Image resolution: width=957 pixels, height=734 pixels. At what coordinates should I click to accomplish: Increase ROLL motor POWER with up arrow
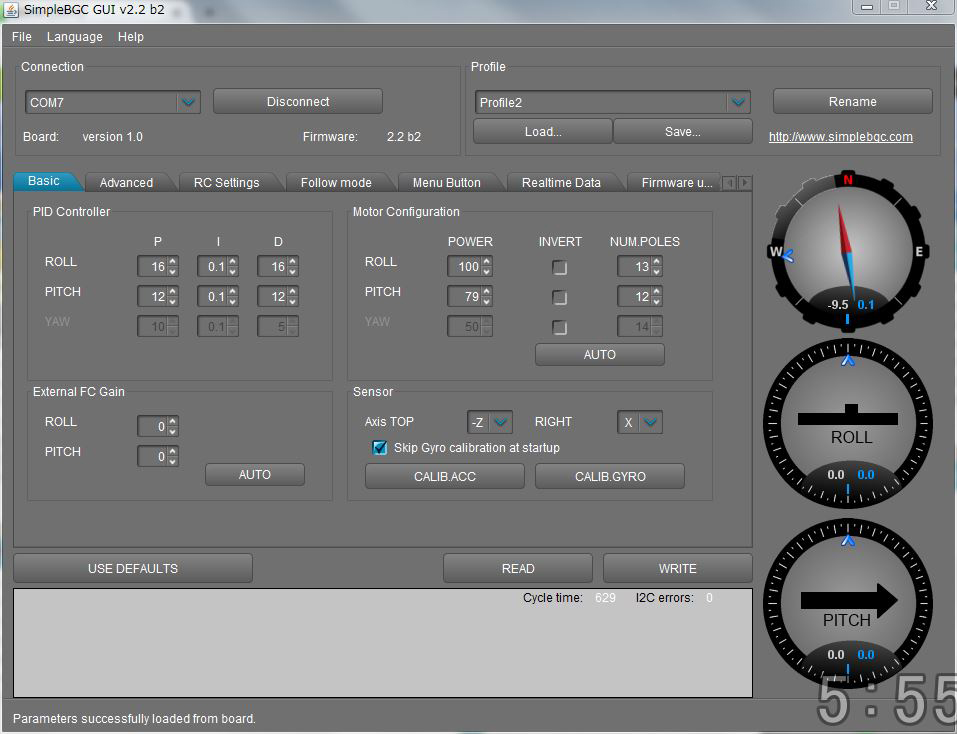pyautogui.click(x=486, y=262)
